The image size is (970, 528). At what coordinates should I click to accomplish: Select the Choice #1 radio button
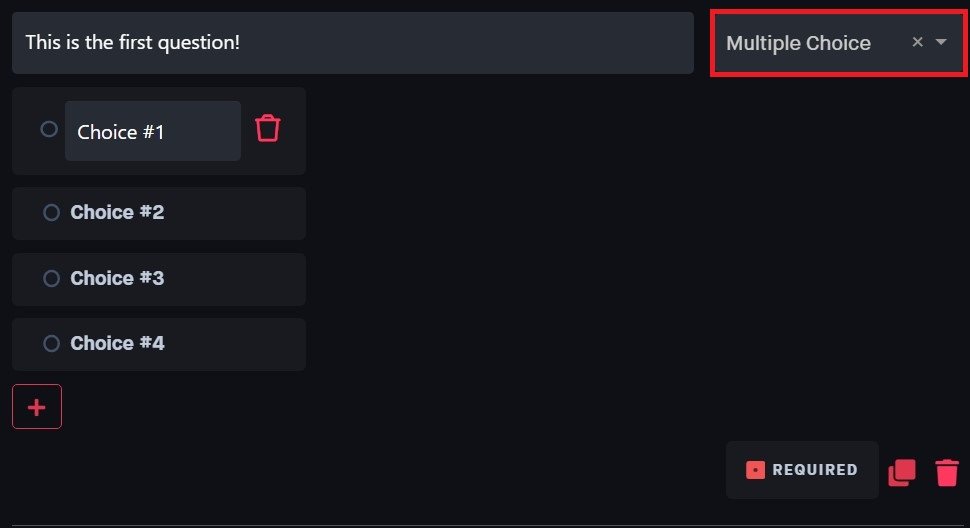[x=49, y=129]
